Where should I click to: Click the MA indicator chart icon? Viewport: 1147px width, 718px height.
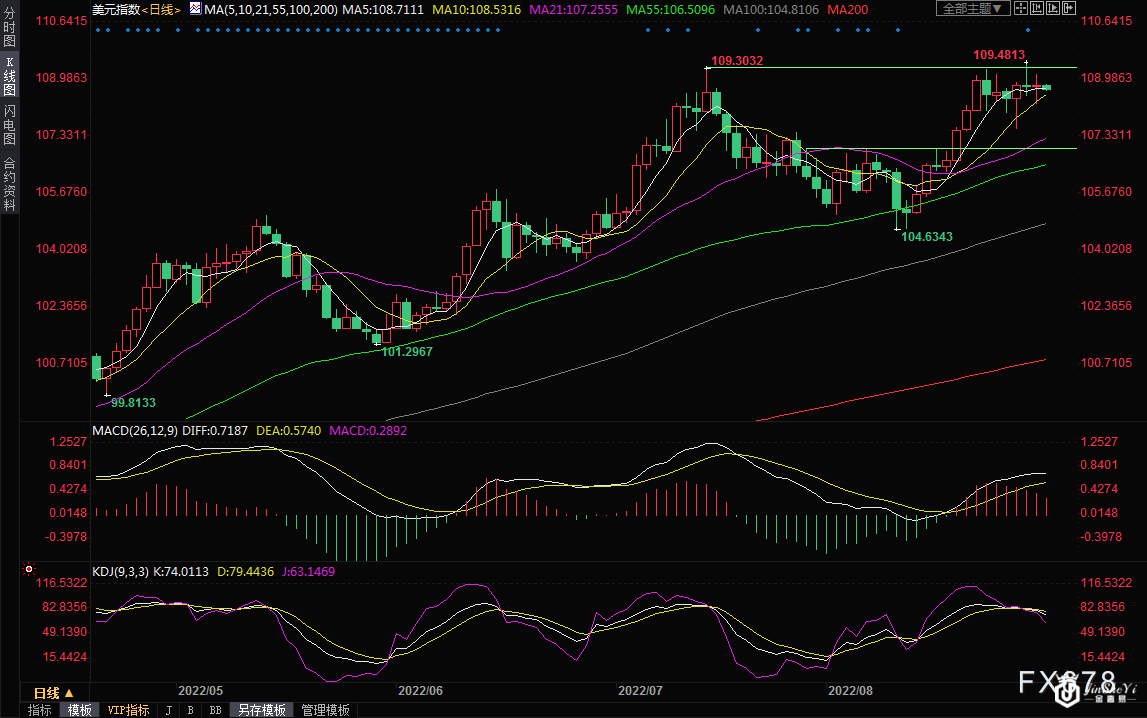(193, 9)
